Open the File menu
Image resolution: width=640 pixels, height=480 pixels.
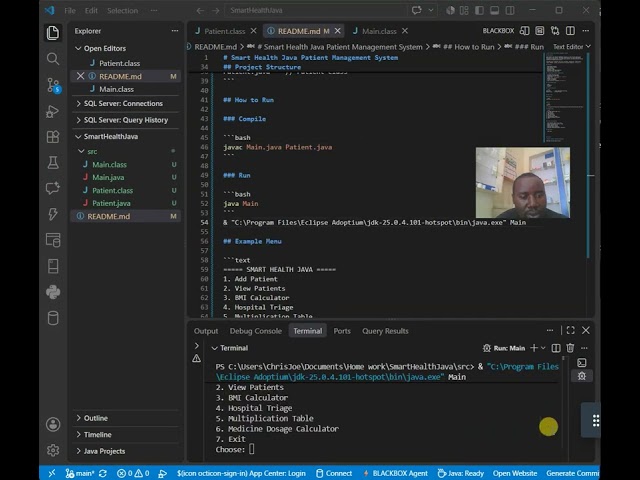(x=70, y=11)
